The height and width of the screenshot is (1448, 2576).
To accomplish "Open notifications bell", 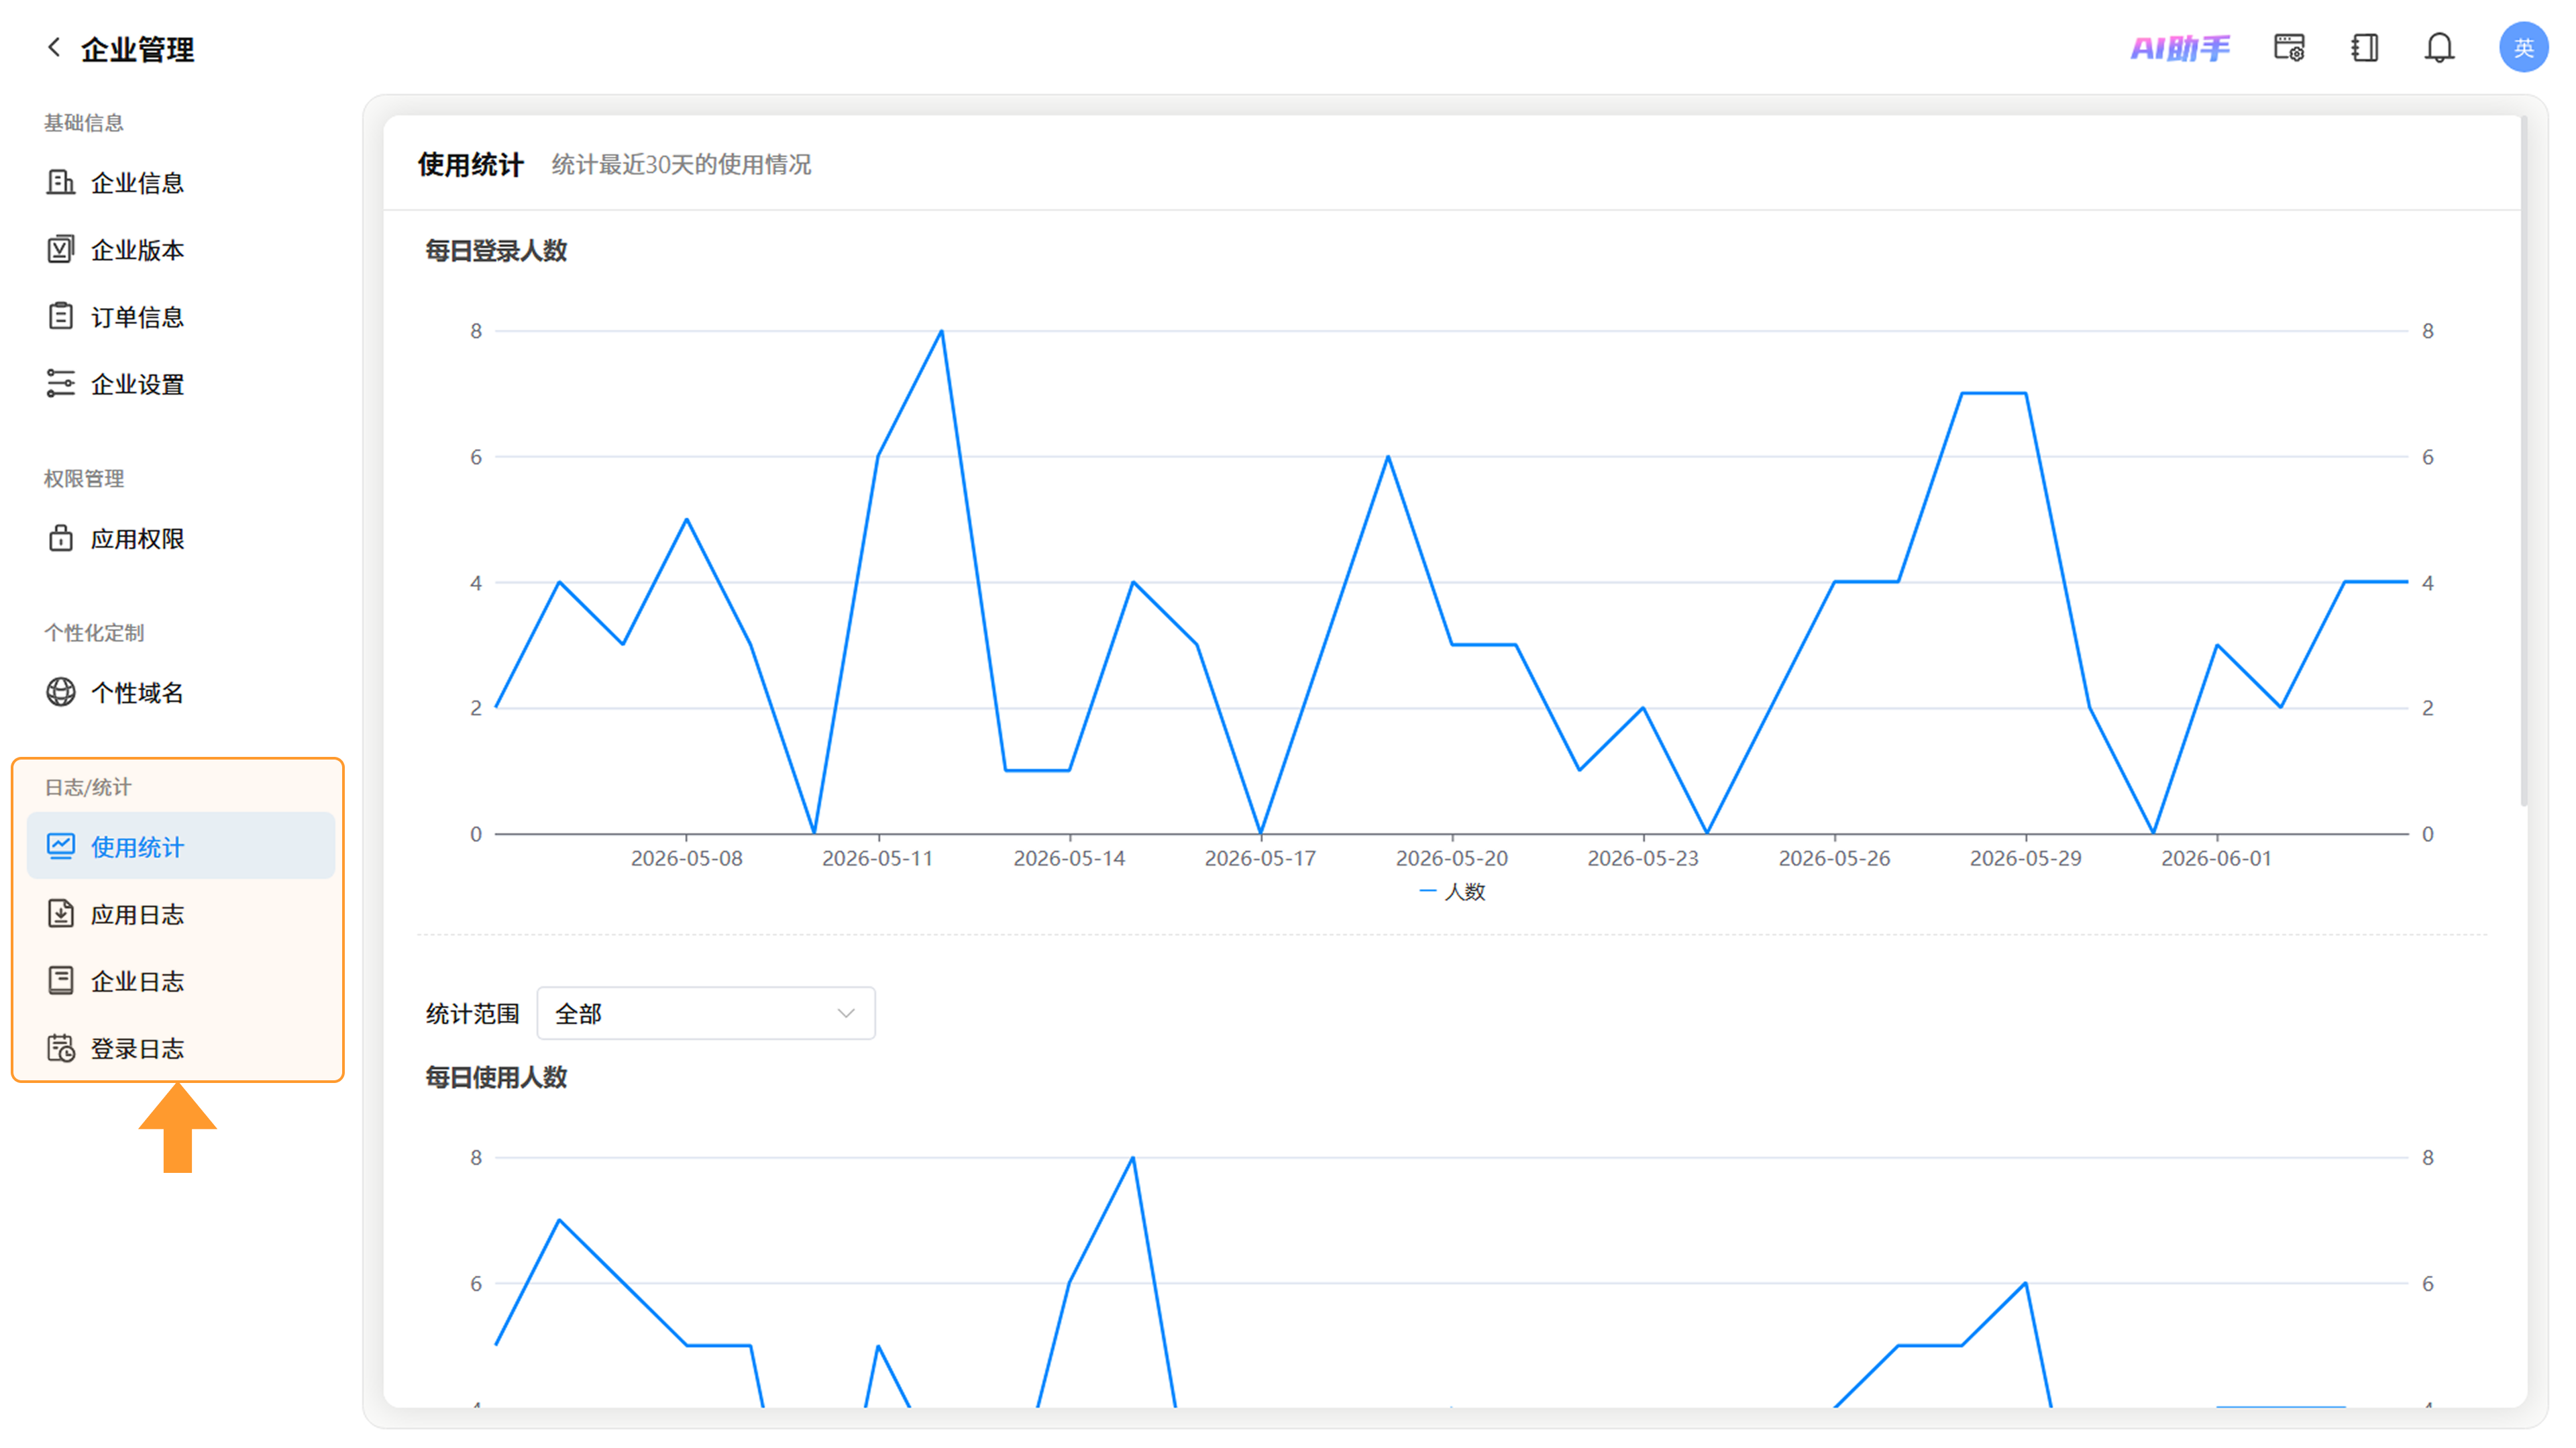I will [2439, 47].
